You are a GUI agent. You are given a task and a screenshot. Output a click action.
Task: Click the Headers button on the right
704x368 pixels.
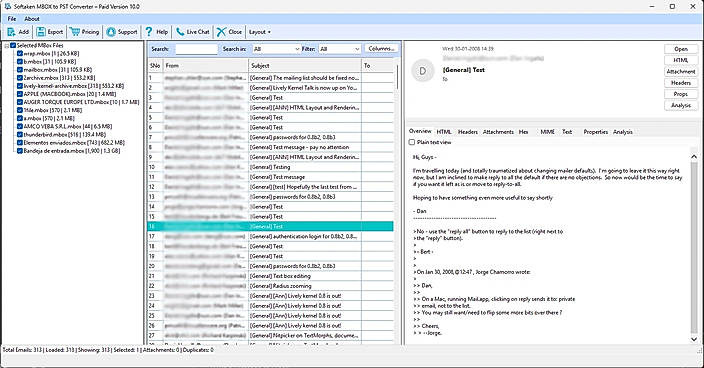tap(681, 83)
